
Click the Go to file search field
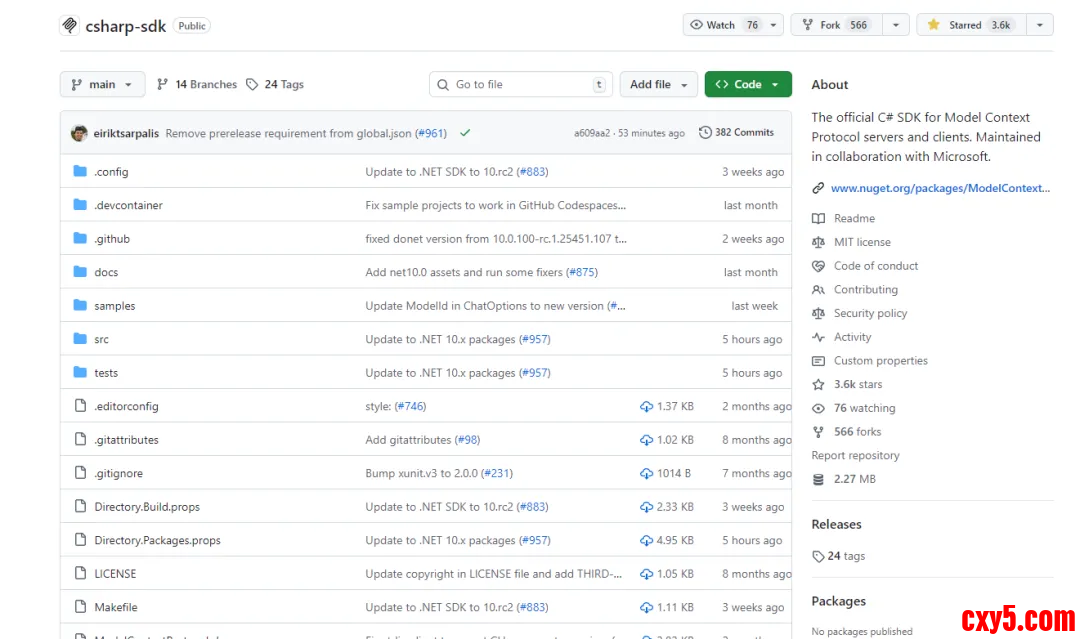pos(520,85)
